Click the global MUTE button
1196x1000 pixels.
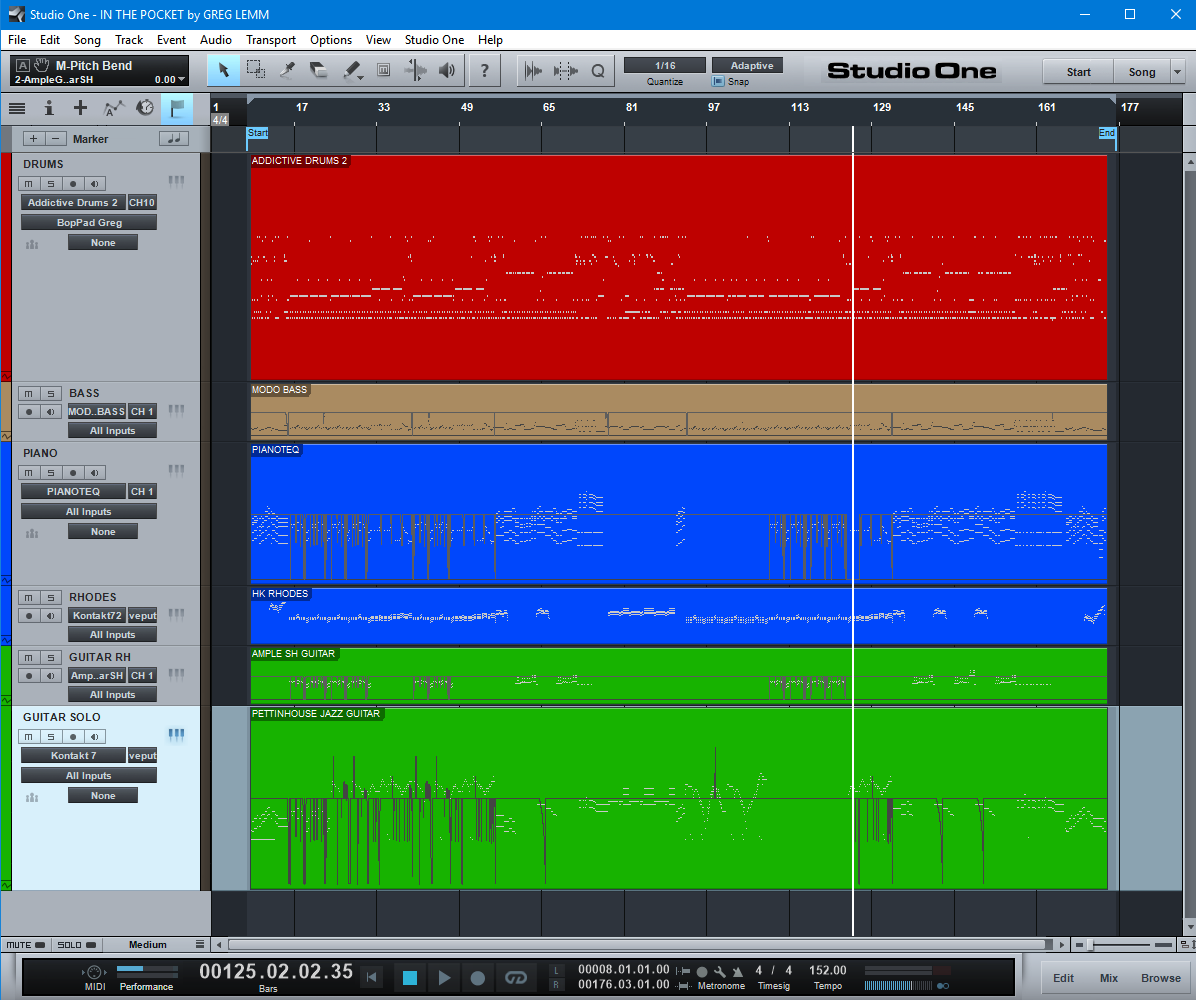(26, 945)
